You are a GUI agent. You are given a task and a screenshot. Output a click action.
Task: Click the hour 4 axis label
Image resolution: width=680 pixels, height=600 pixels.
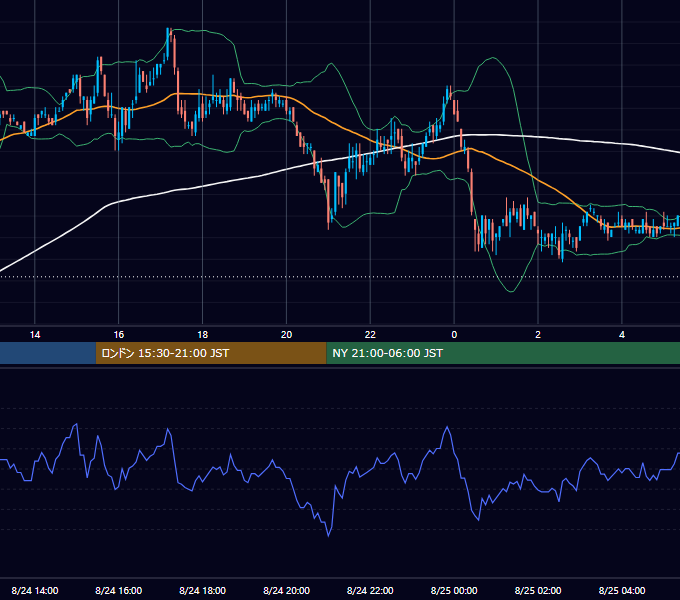click(622, 335)
